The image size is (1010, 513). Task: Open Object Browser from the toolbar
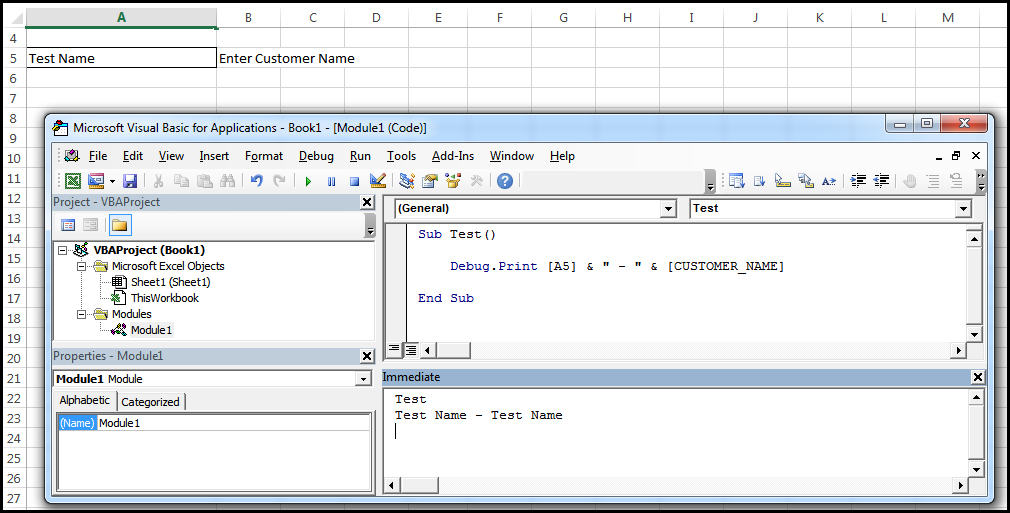453,181
